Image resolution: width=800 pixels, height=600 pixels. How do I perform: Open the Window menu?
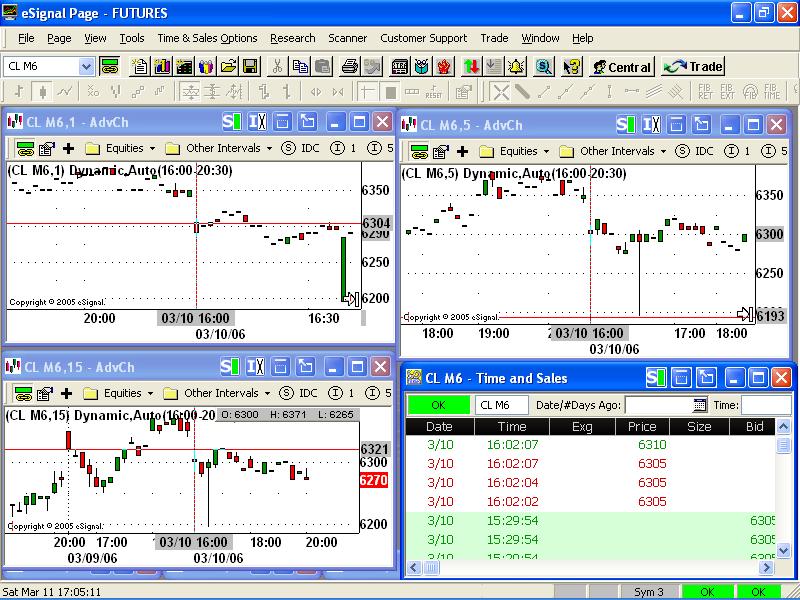tap(540, 38)
